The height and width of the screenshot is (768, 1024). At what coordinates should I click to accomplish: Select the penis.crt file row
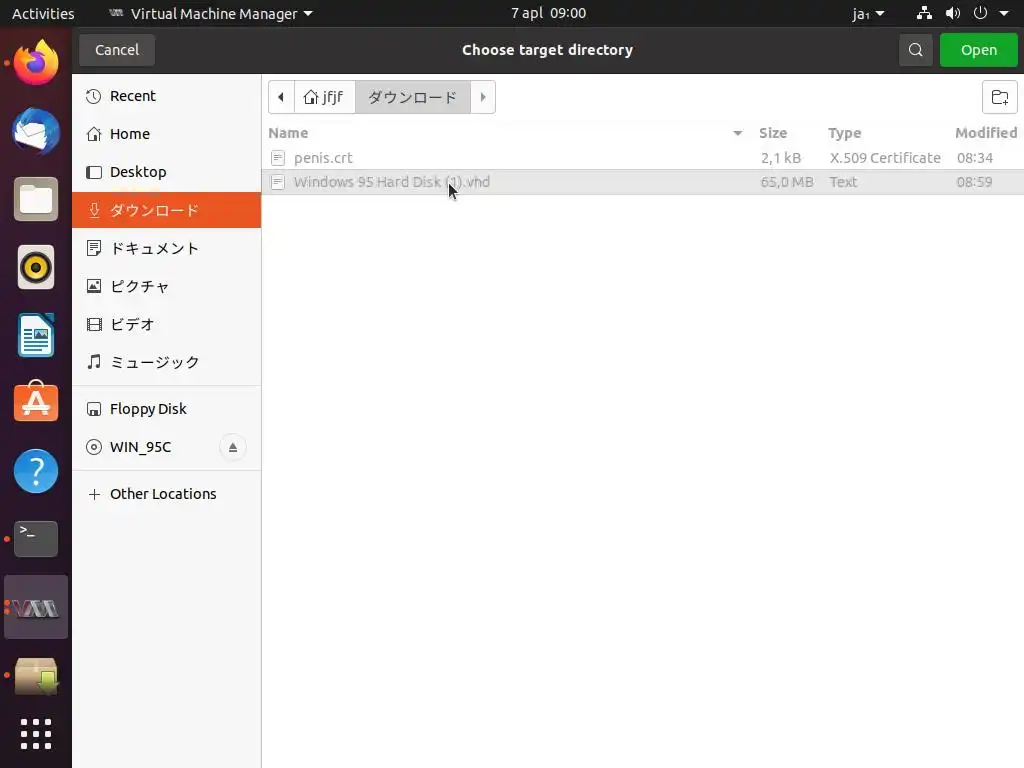pyautogui.click(x=643, y=158)
